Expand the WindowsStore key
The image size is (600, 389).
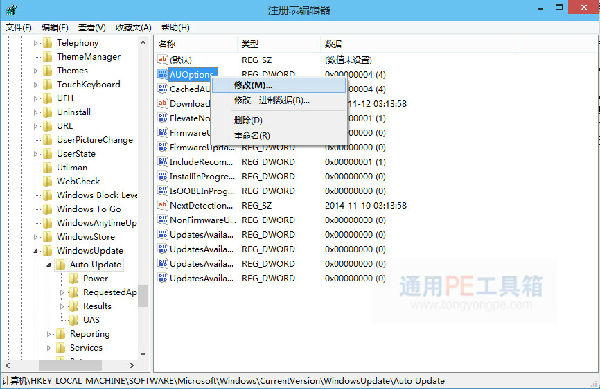(35, 237)
